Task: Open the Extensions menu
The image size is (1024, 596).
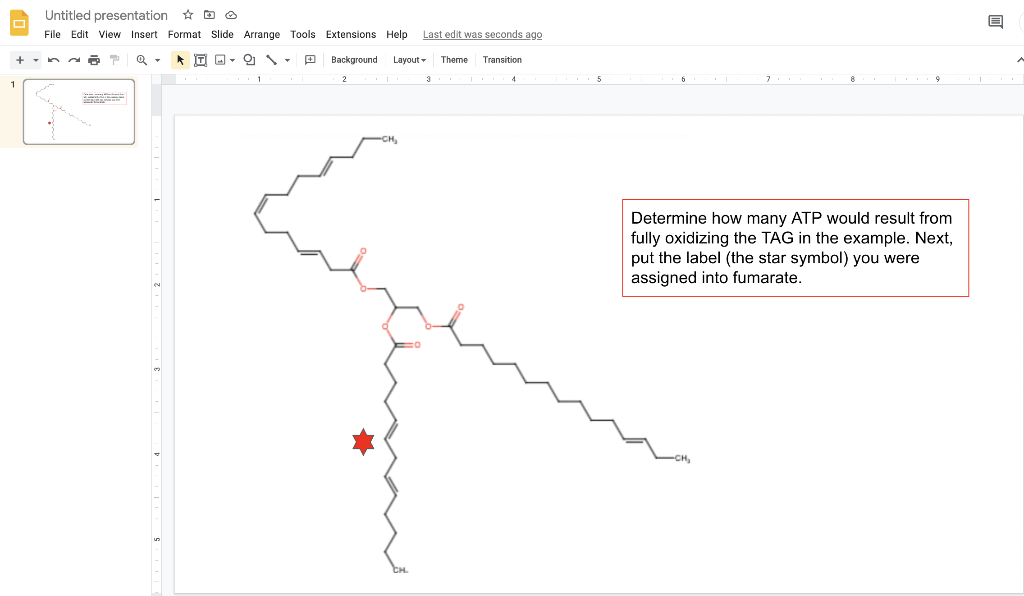Action: (351, 35)
